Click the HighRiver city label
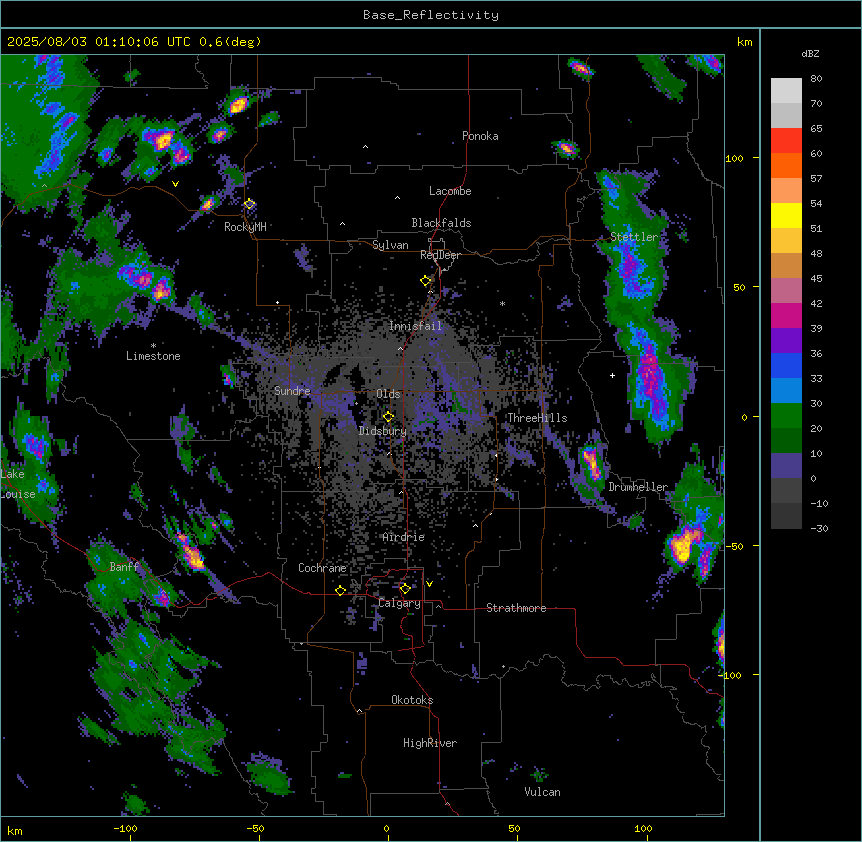 (x=430, y=743)
